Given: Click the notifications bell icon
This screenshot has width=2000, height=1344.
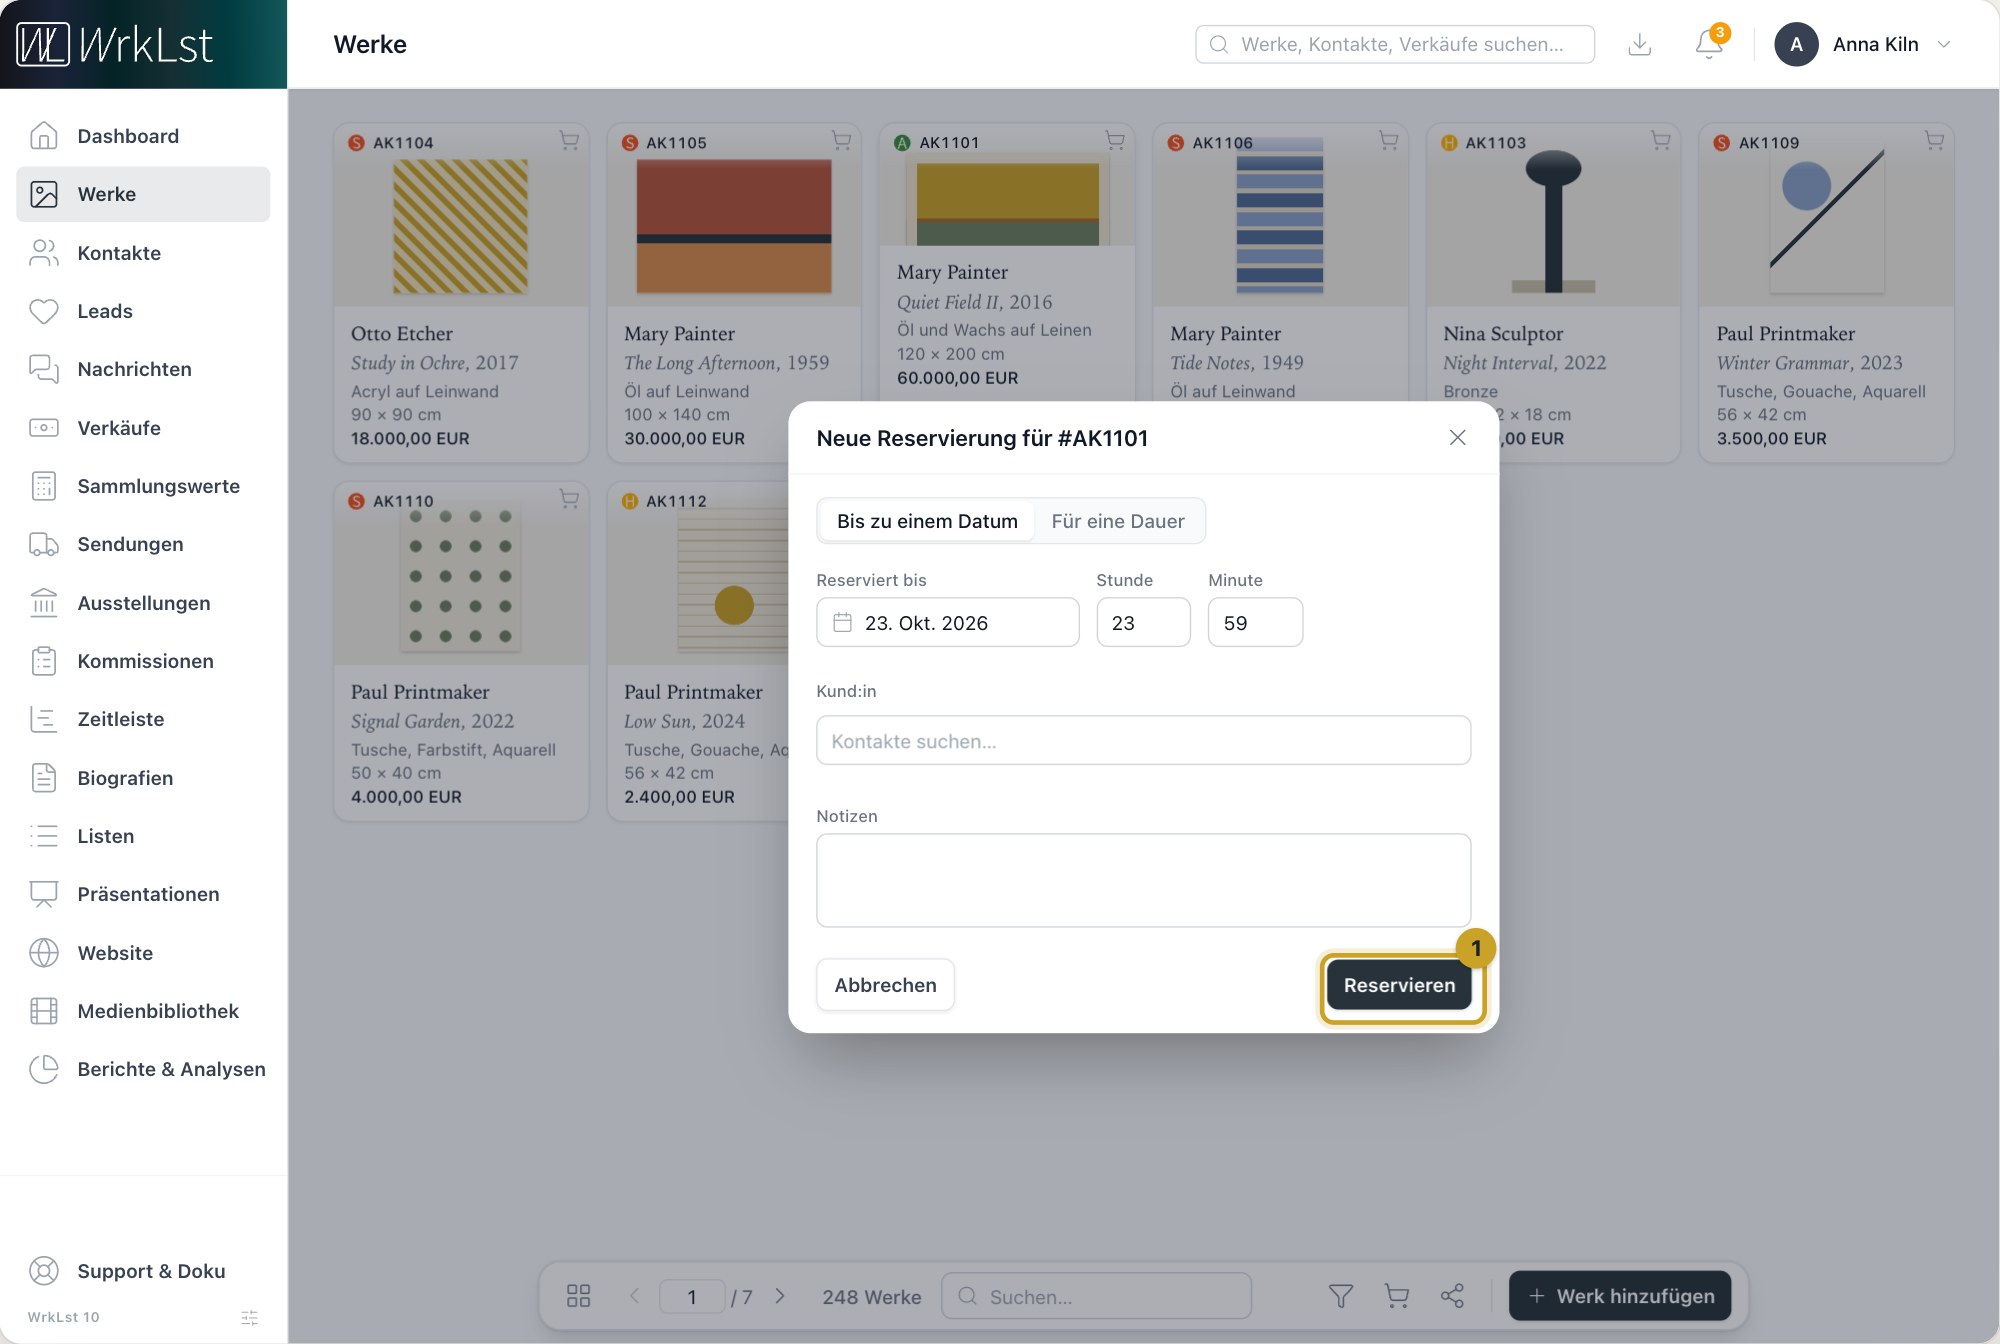Looking at the screenshot, I should tap(1709, 44).
